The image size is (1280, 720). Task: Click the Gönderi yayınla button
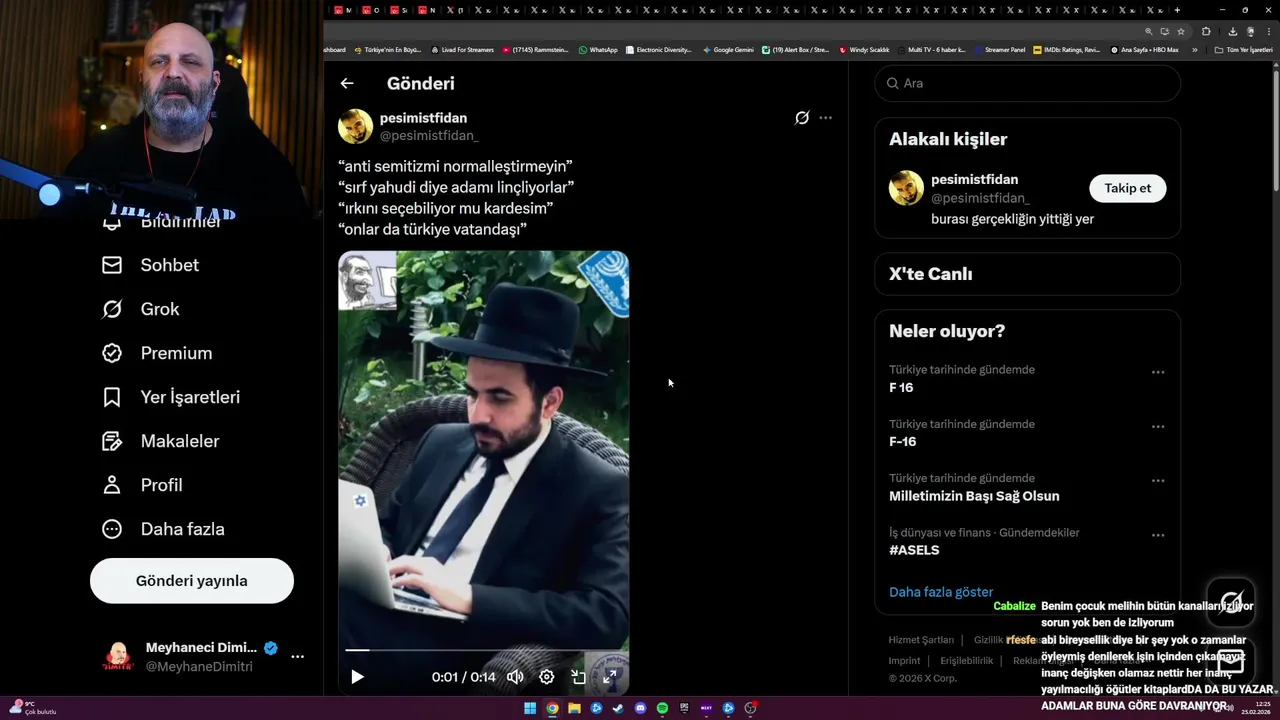(192, 581)
